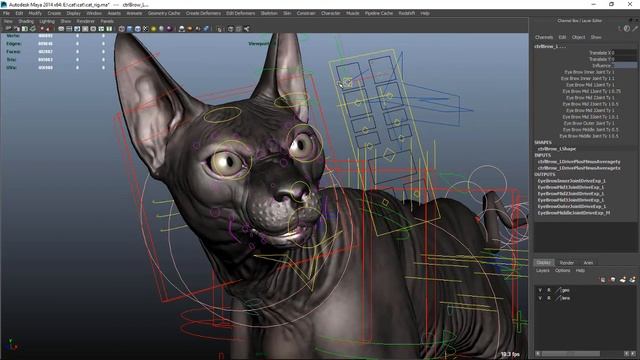The height and width of the screenshot is (360, 640).
Task: Click the smooth shade all cube icon
Action: click(129, 29)
